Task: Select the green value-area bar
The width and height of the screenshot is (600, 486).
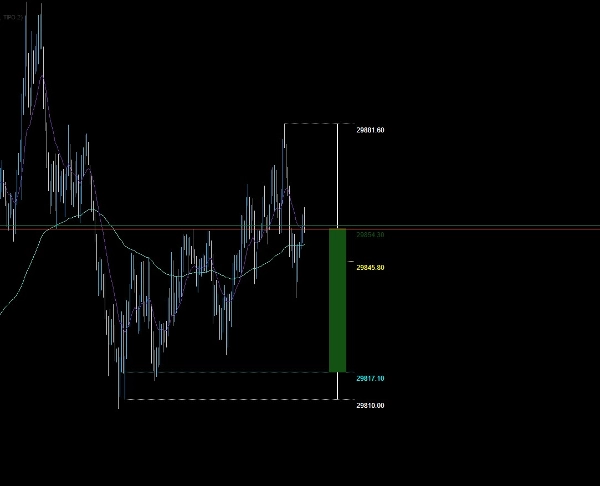Action: pyautogui.click(x=338, y=300)
